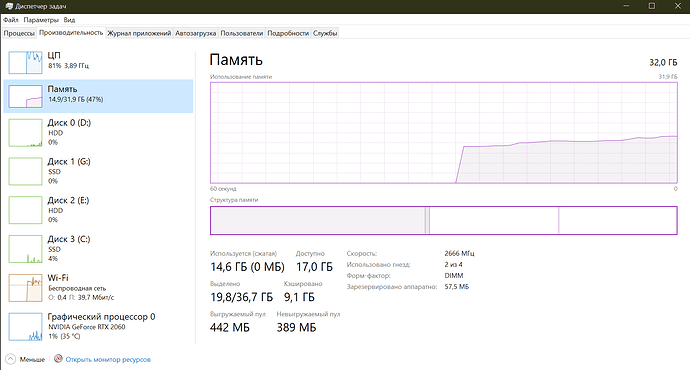This screenshot has height=370, width=690.
Task: Click the Память mini graph thumbnail
Action: click(26, 96)
